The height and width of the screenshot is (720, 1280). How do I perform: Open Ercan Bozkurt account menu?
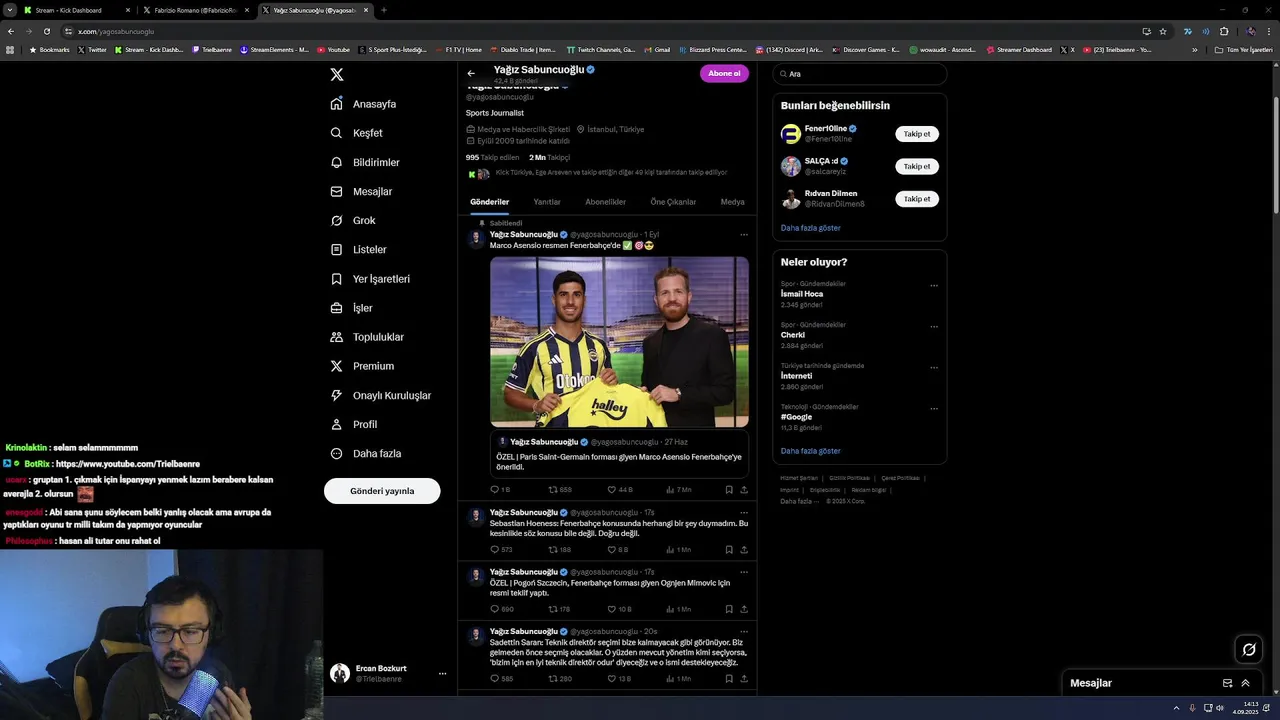388,673
